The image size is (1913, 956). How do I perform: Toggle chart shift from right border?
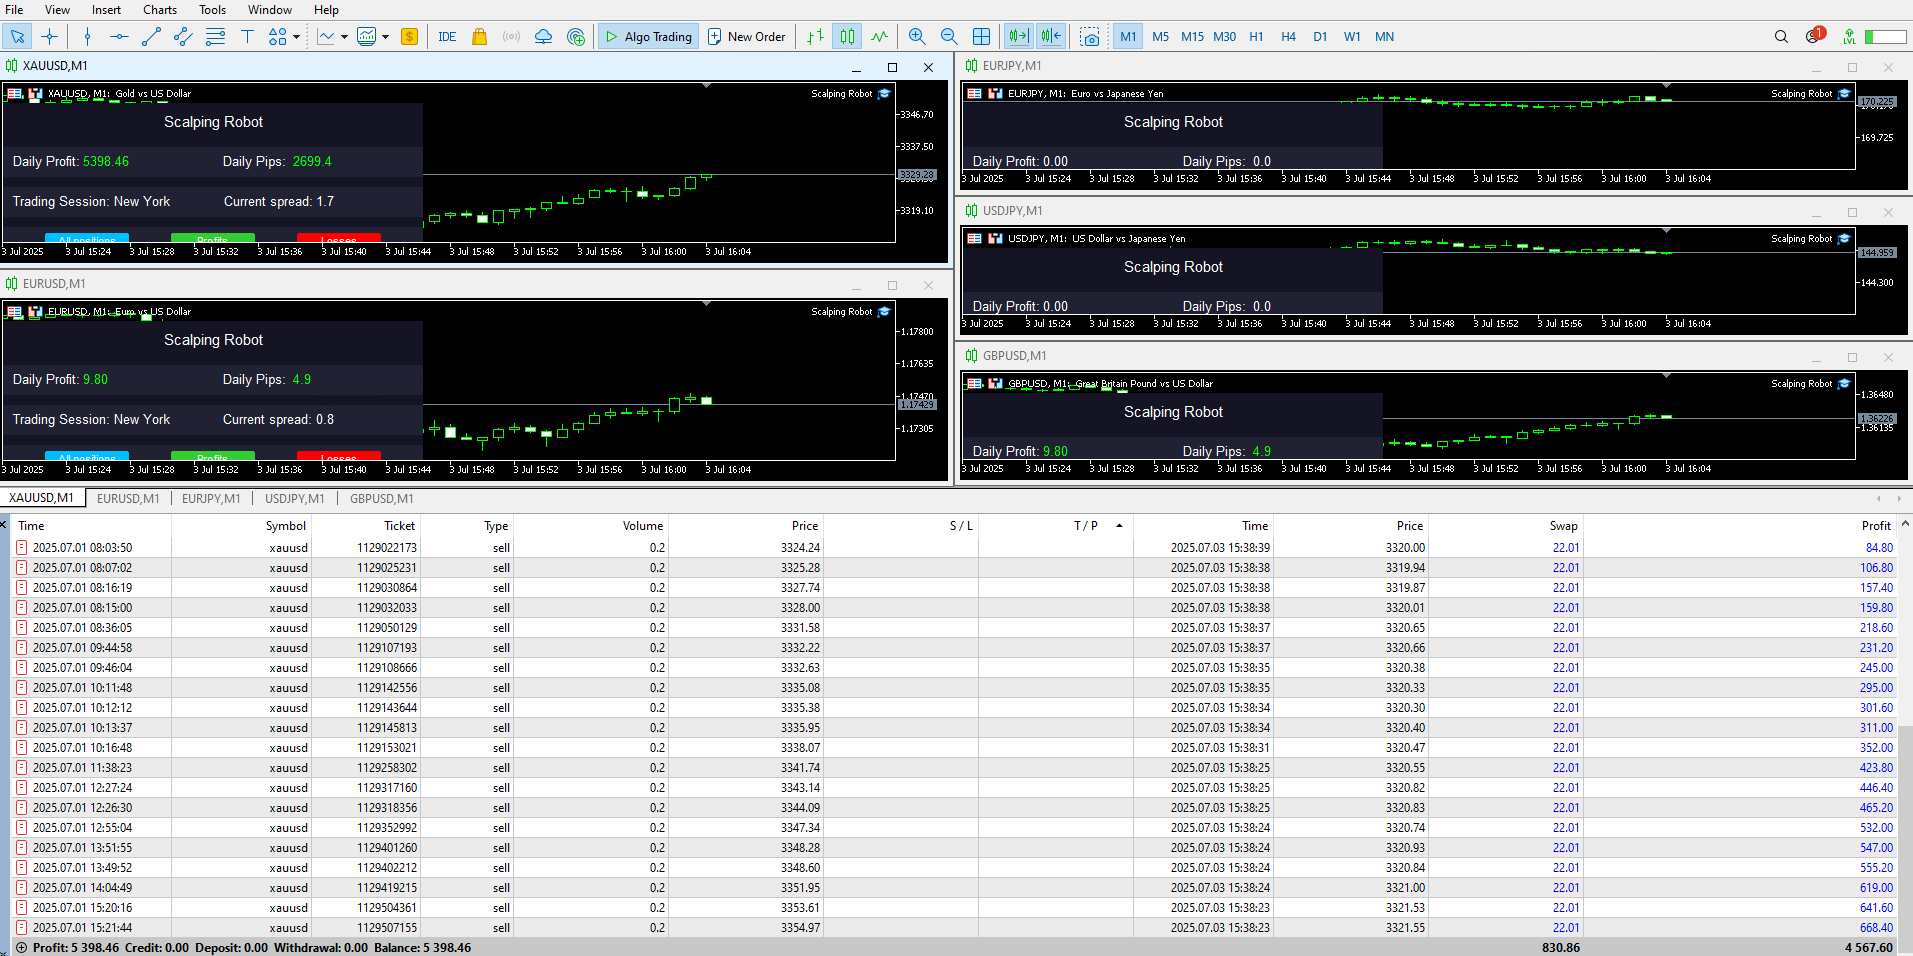click(x=1050, y=37)
